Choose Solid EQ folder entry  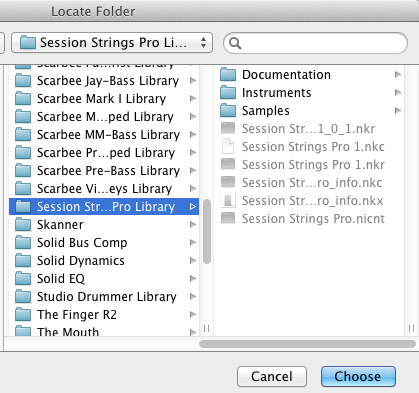[104, 278]
